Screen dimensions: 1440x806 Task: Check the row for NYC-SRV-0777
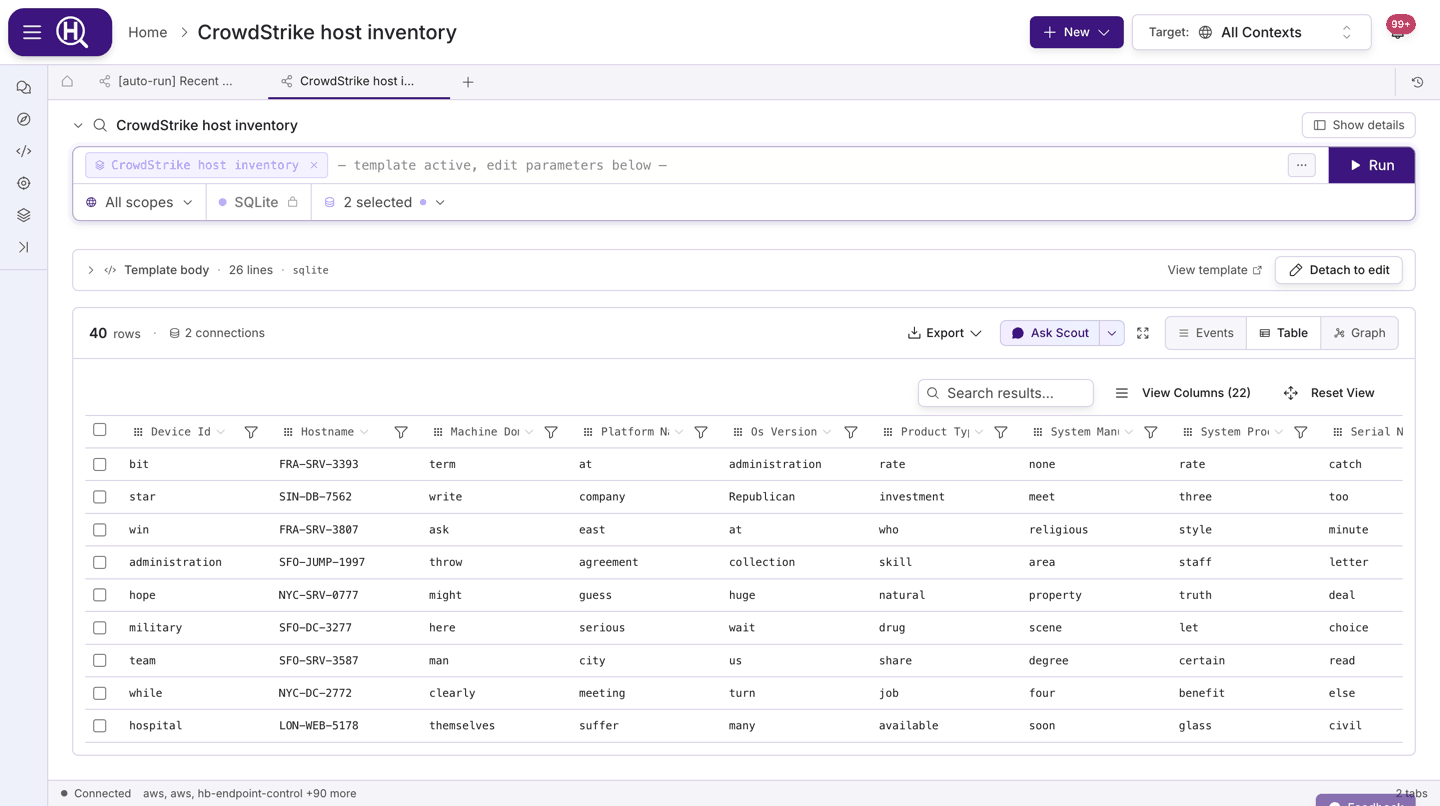tap(100, 595)
